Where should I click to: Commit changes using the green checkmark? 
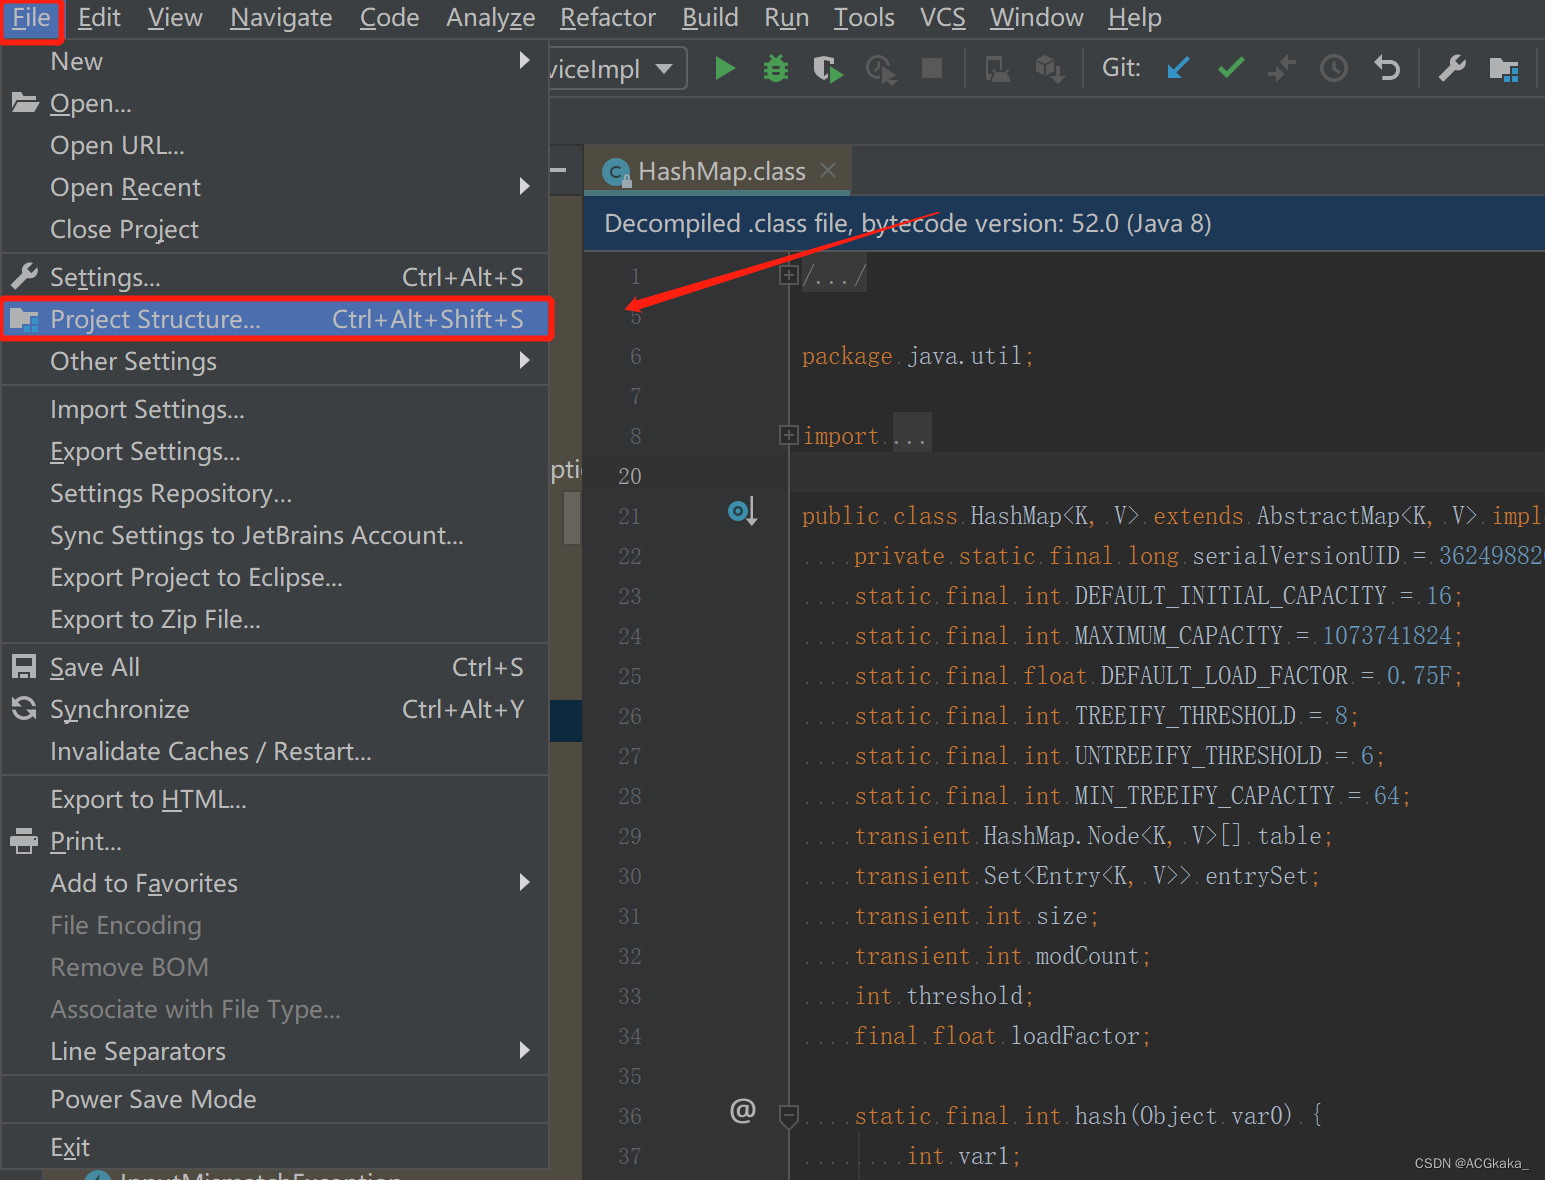pos(1230,68)
